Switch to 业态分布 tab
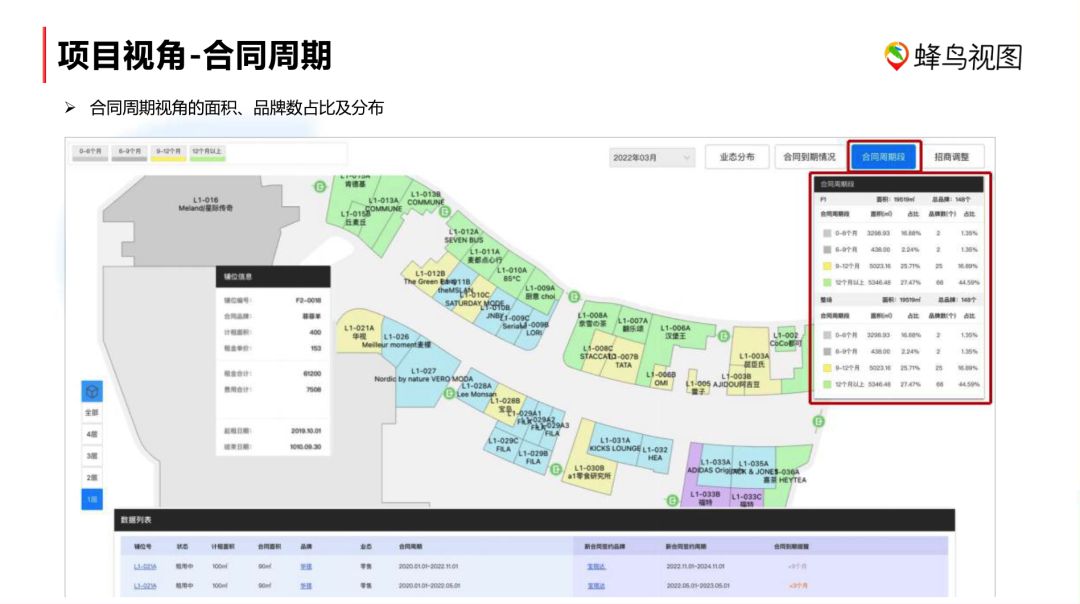The height and width of the screenshot is (604, 1080). tap(737, 157)
